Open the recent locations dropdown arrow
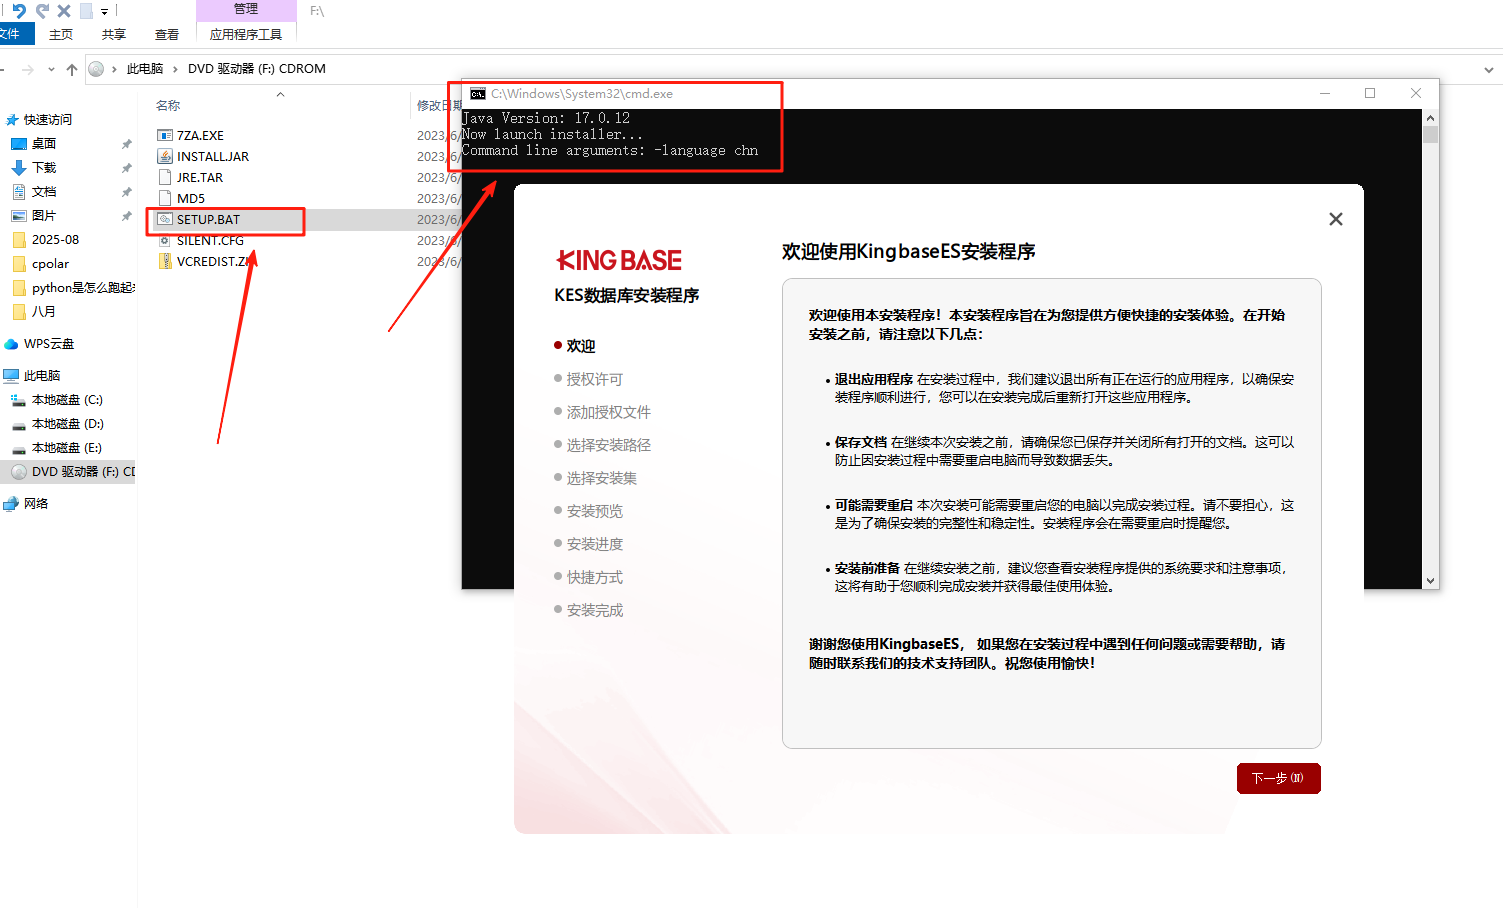This screenshot has height=908, width=1503. (x=51, y=69)
